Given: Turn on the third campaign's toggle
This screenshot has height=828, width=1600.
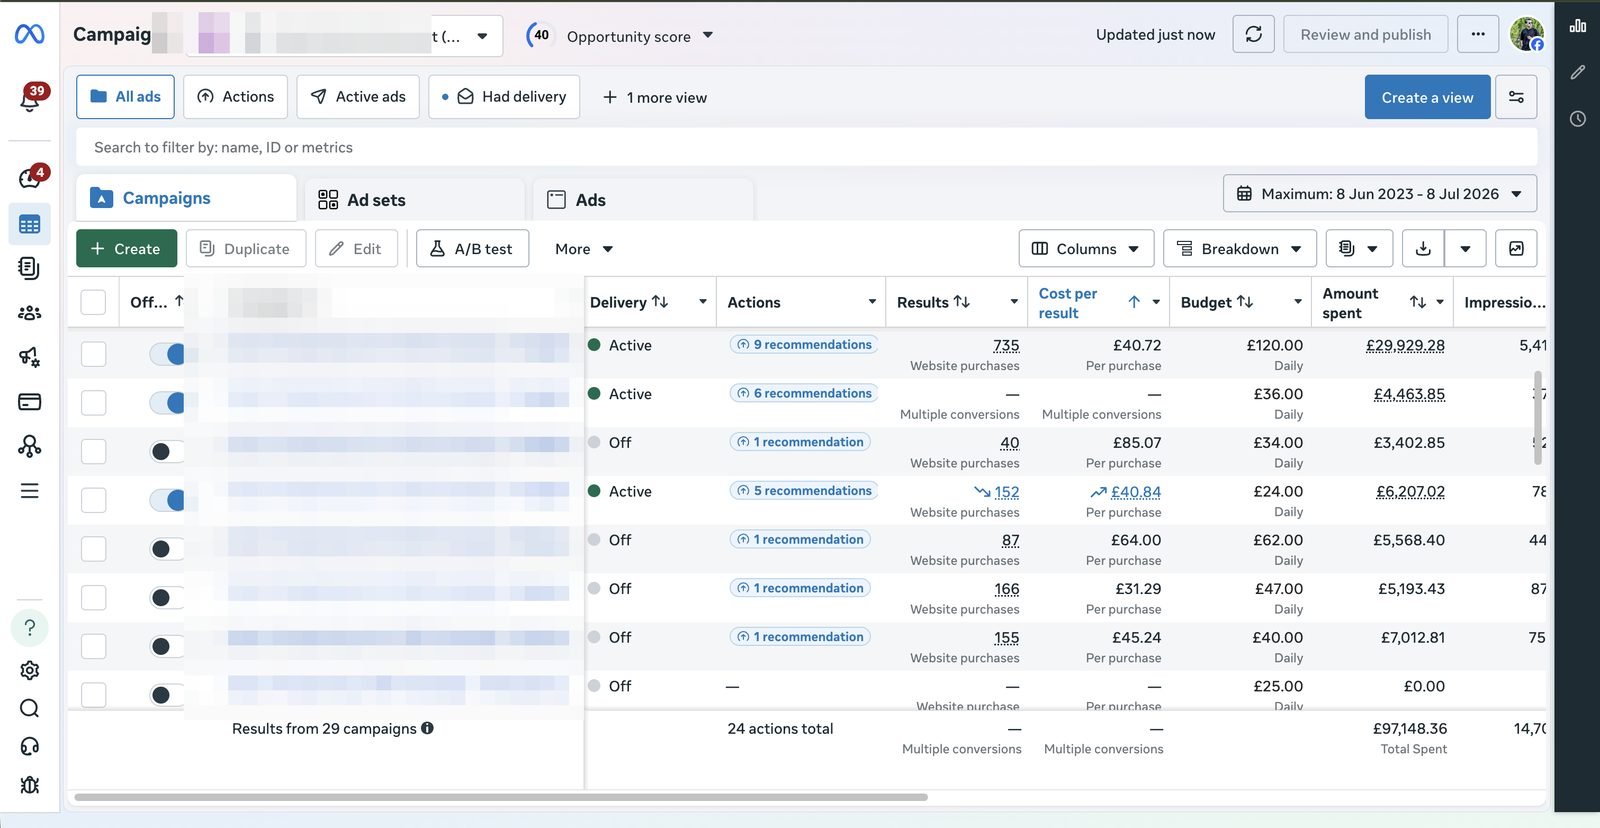Looking at the screenshot, I should (x=167, y=451).
